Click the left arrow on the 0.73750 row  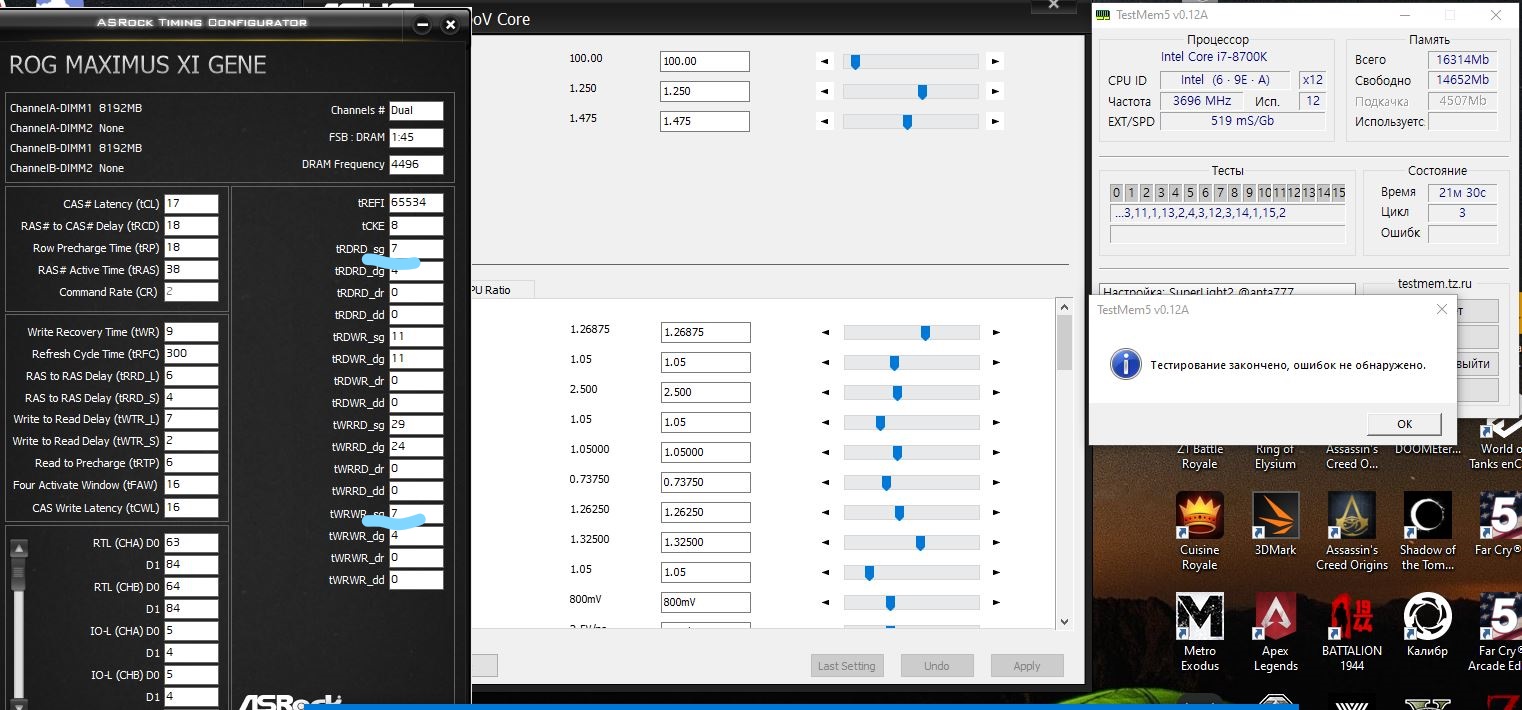coord(825,483)
